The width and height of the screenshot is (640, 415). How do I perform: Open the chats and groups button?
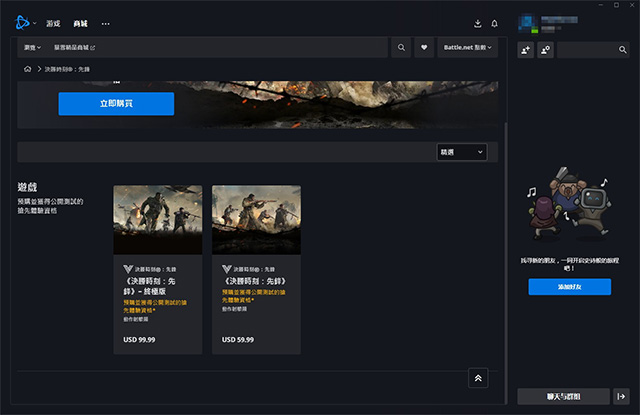coord(563,397)
